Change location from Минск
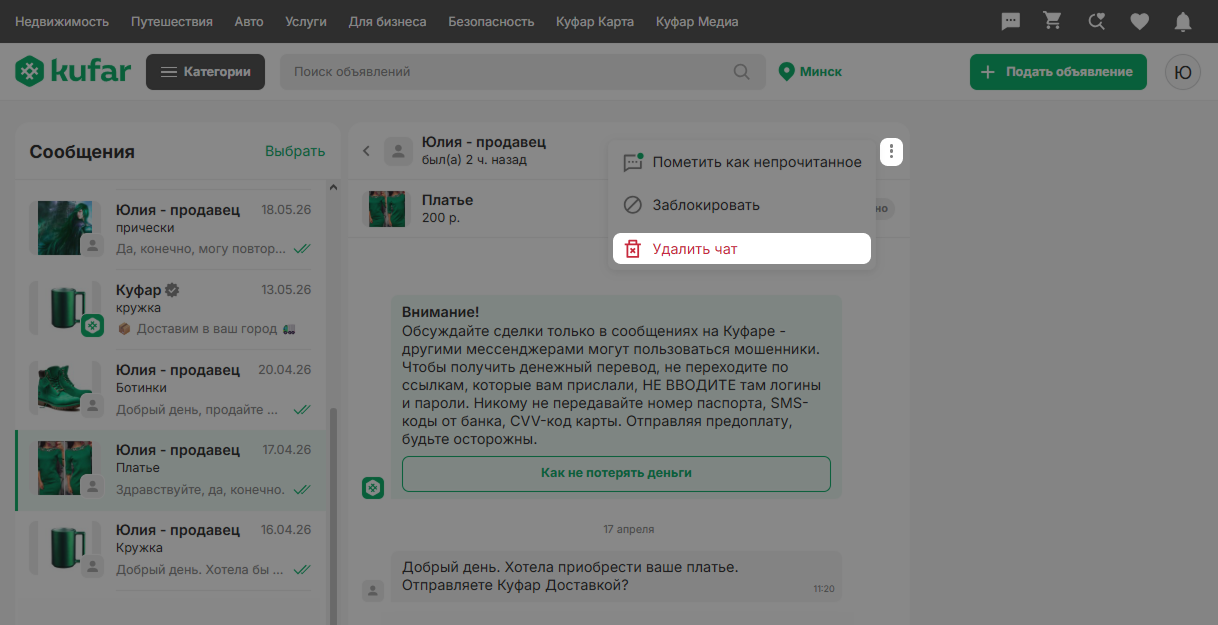 (x=810, y=72)
